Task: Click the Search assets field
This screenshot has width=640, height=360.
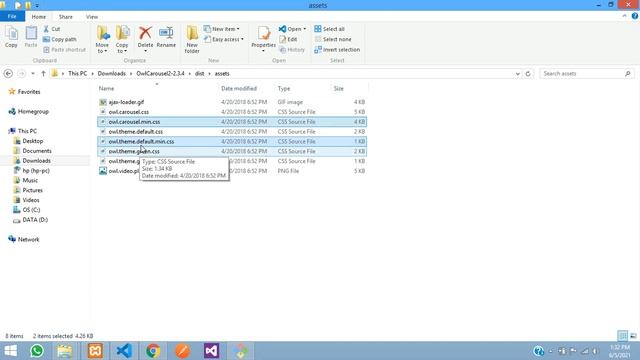Action: pyautogui.click(x=587, y=73)
